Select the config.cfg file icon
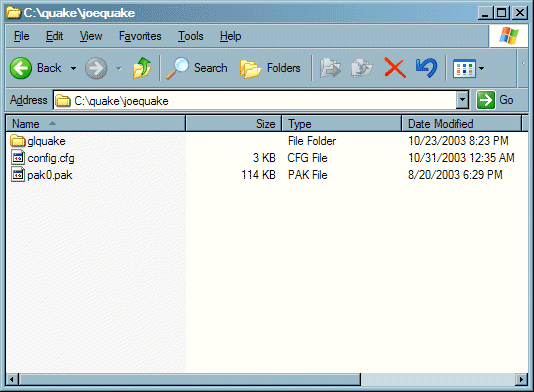534x392 pixels. tap(18, 157)
